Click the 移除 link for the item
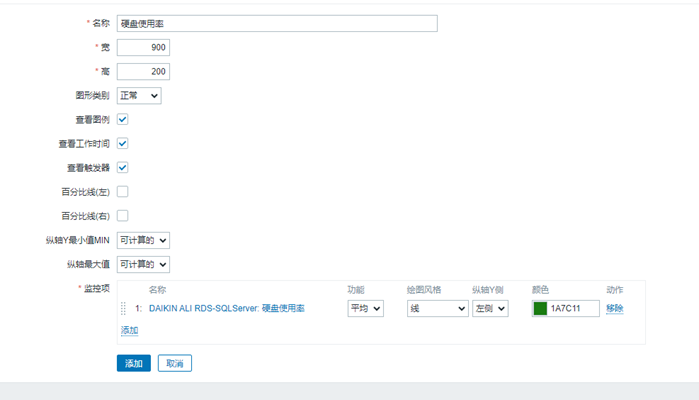The height and width of the screenshot is (400, 699). point(614,309)
